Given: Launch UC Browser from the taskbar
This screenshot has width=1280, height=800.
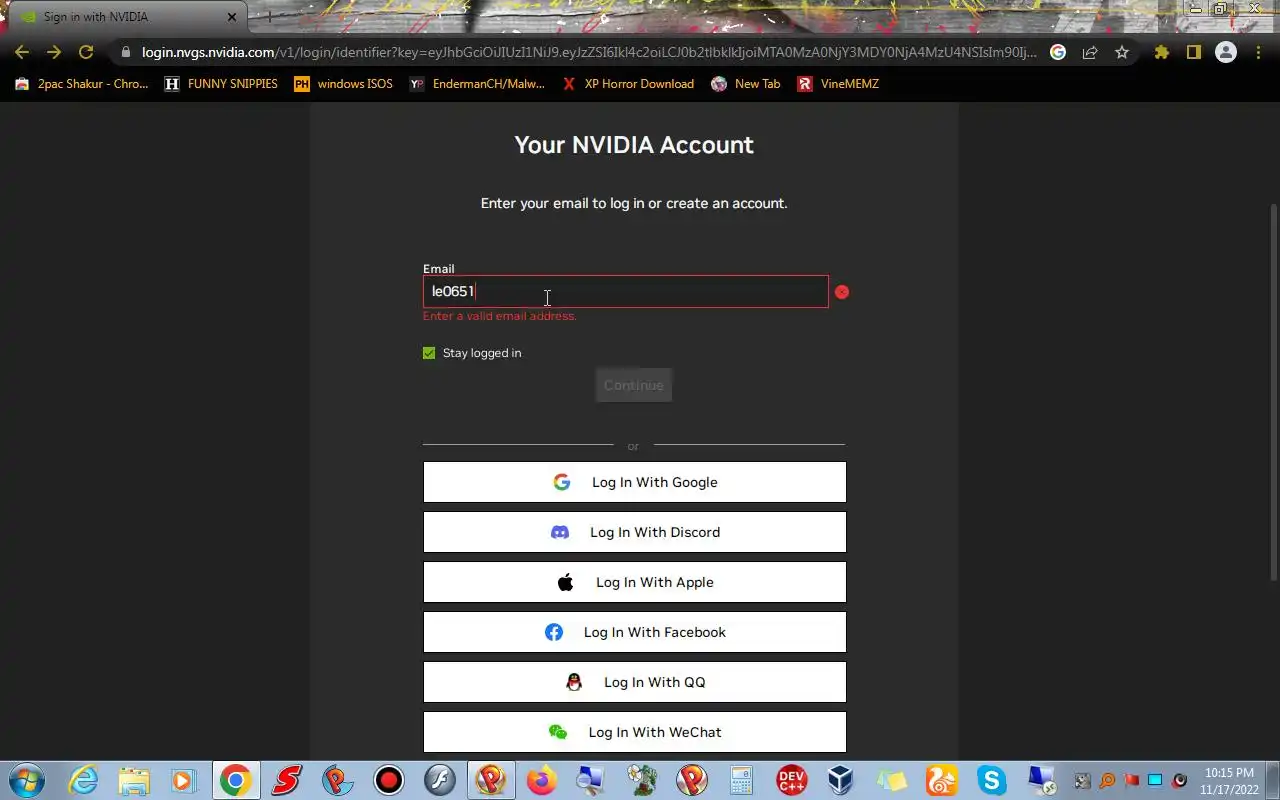Looking at the screenshot, I should (x=941, y=780).
